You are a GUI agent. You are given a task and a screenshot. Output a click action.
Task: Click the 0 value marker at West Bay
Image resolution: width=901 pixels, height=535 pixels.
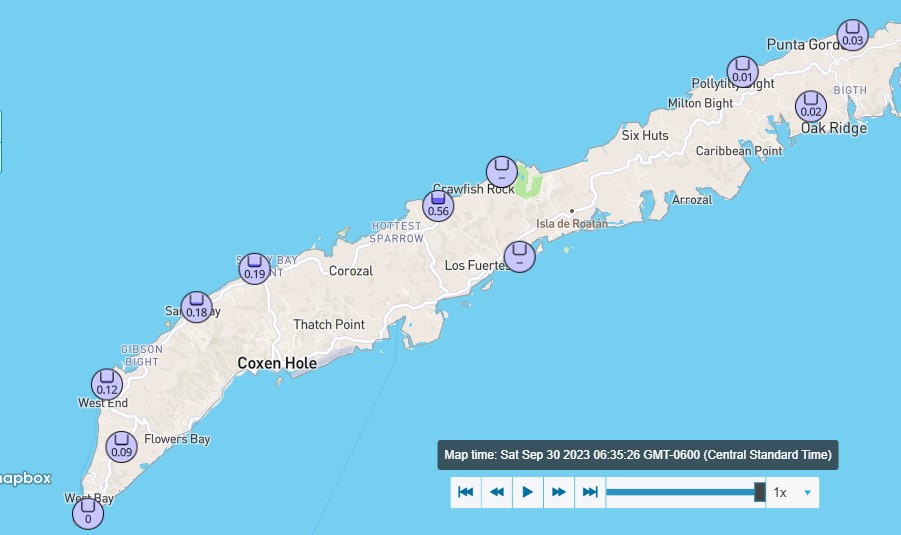pos(88,514)
